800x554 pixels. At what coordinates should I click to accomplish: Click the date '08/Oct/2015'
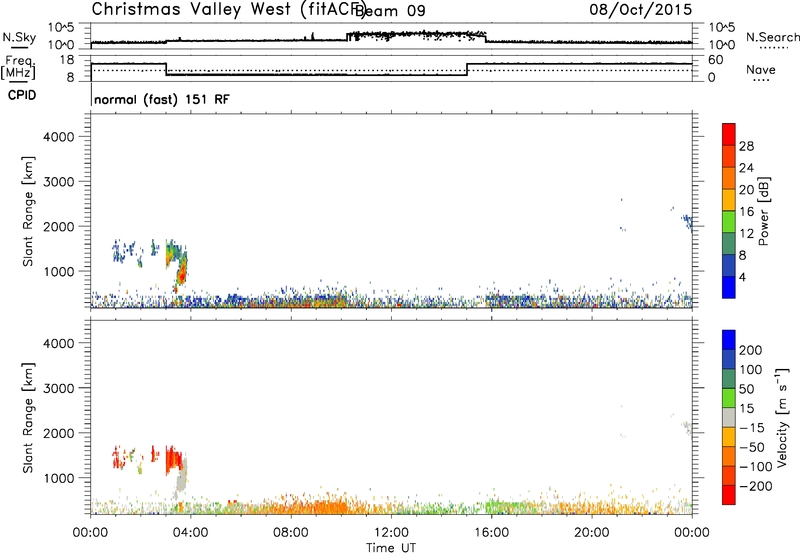(641, 9)
